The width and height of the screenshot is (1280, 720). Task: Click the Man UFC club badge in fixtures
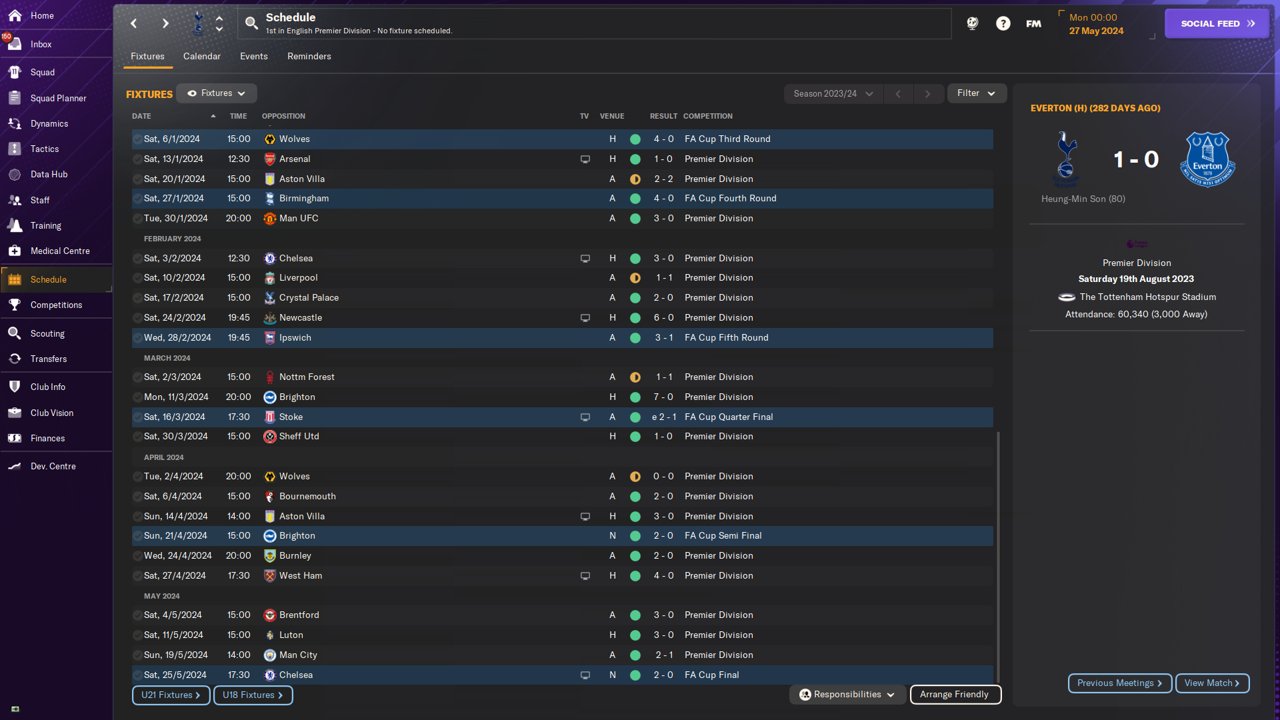coord(270,218)
